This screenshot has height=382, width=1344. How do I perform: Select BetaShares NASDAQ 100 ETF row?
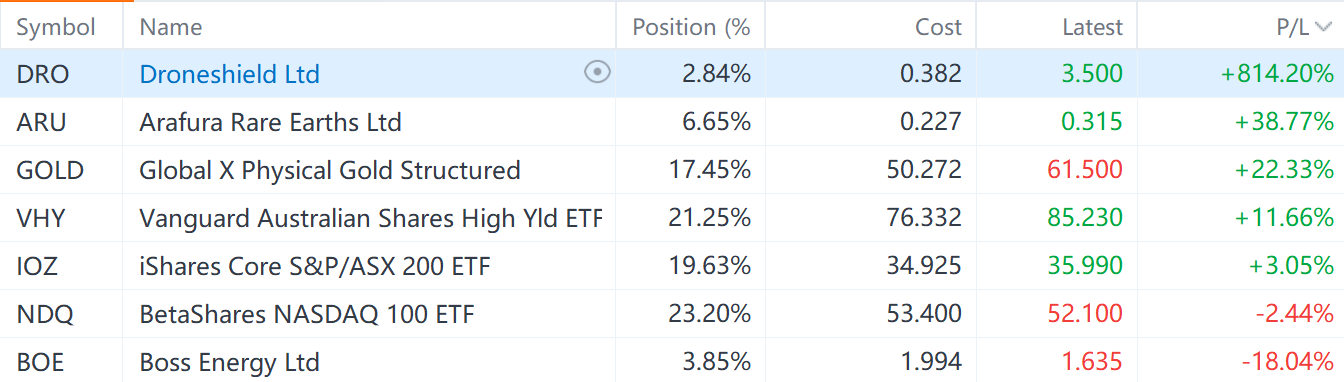coord(672,314)
